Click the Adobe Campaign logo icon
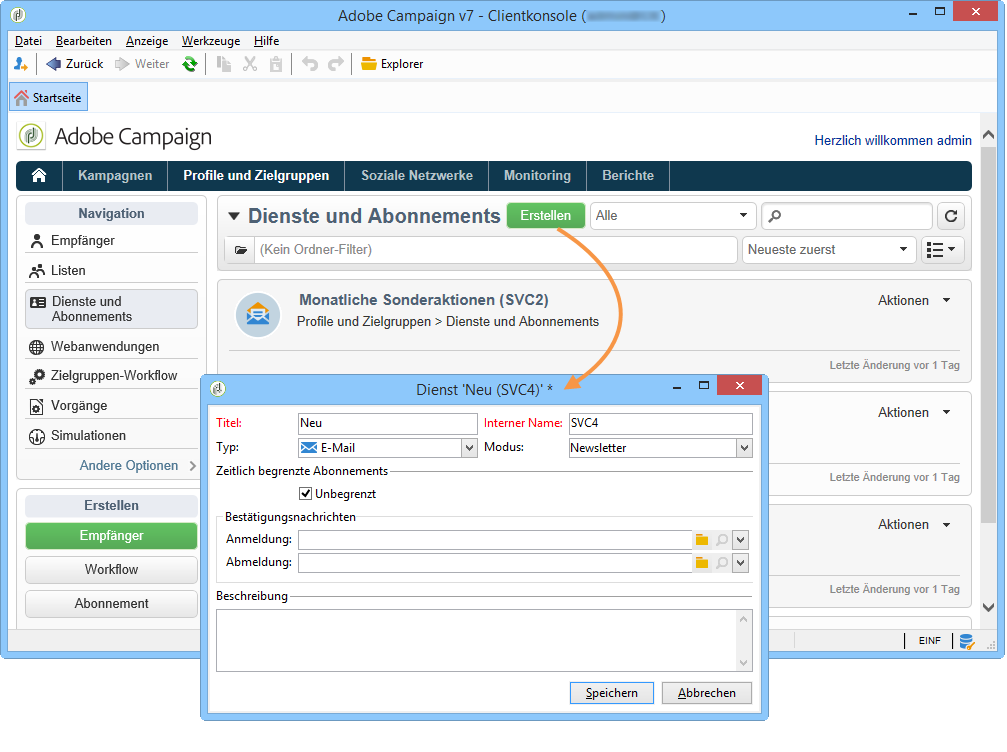 (x=31, y=136)
